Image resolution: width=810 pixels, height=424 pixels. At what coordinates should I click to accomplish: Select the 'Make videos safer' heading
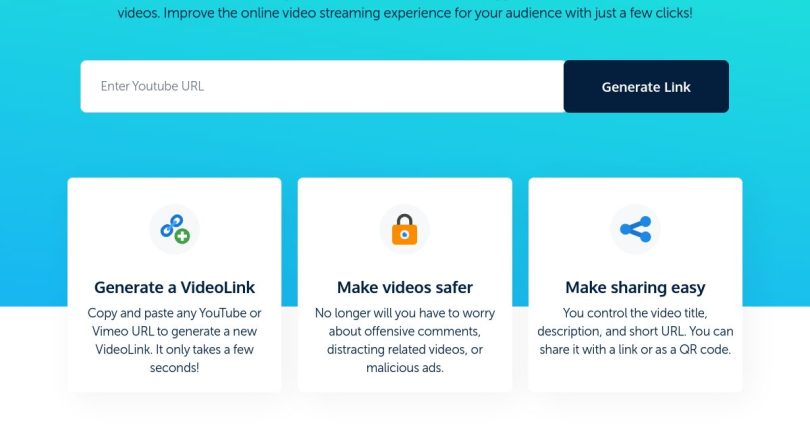click(x=404, y=288)
